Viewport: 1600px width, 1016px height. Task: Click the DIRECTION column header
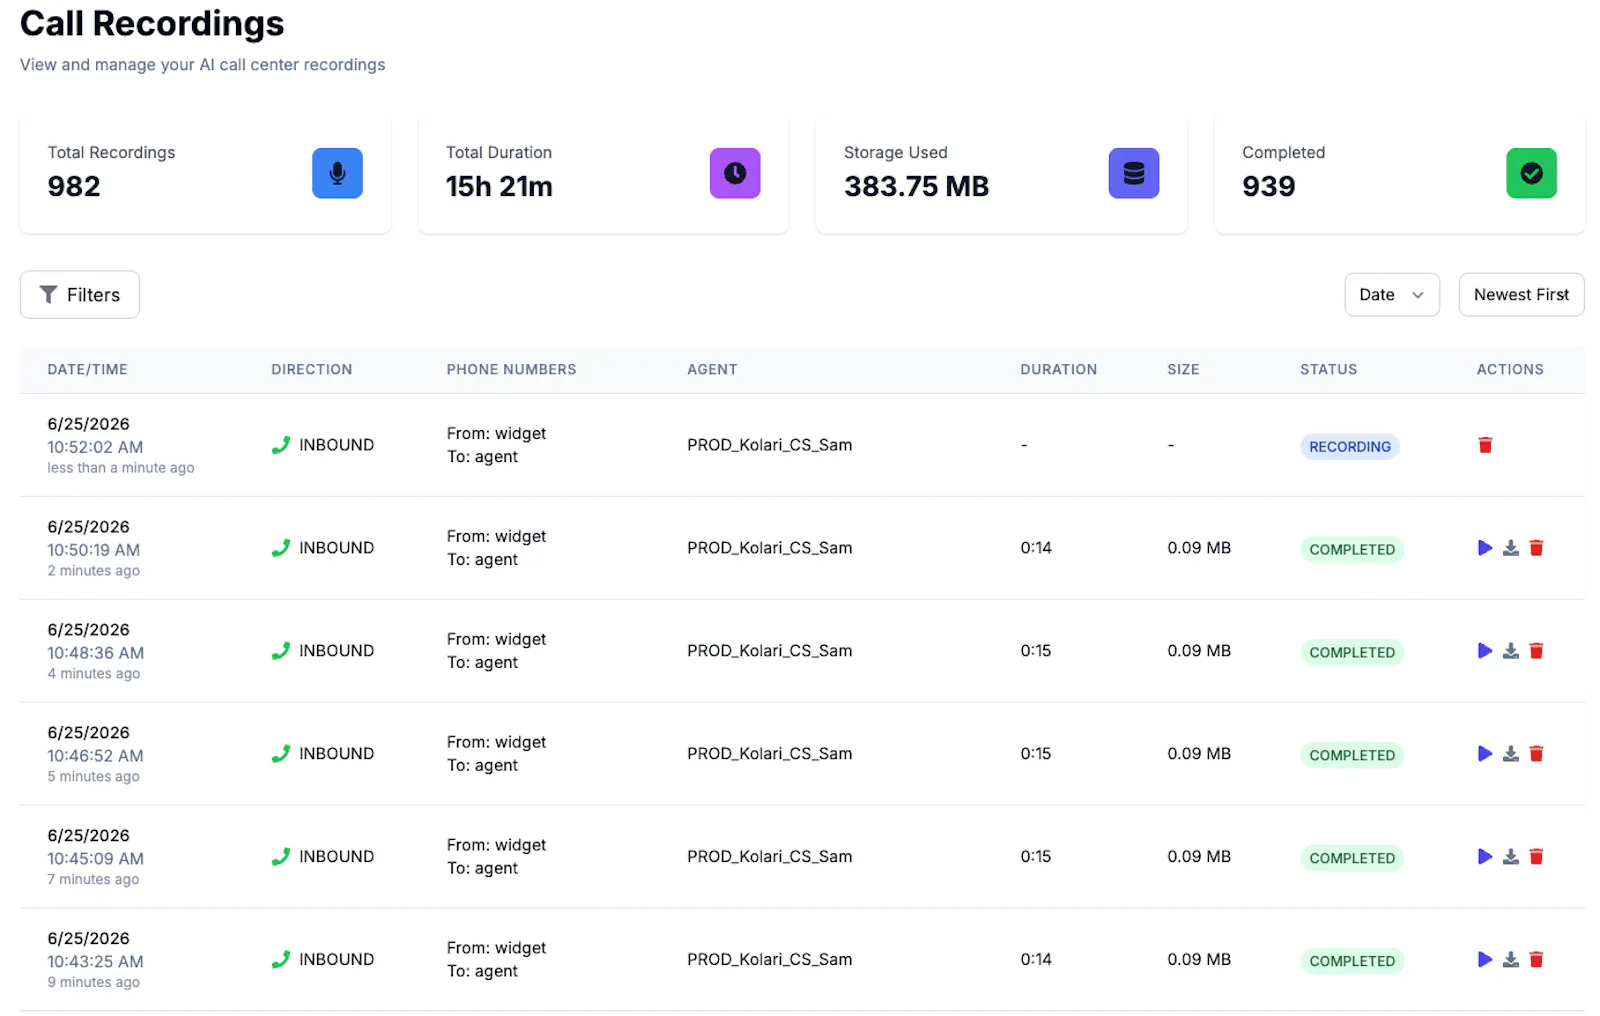(x=312, y=370)
